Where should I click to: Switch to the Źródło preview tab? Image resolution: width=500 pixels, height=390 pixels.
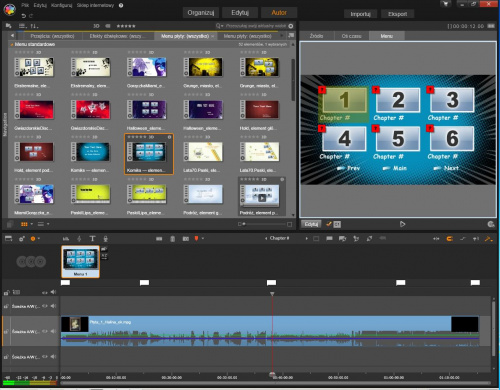point(316,36)
